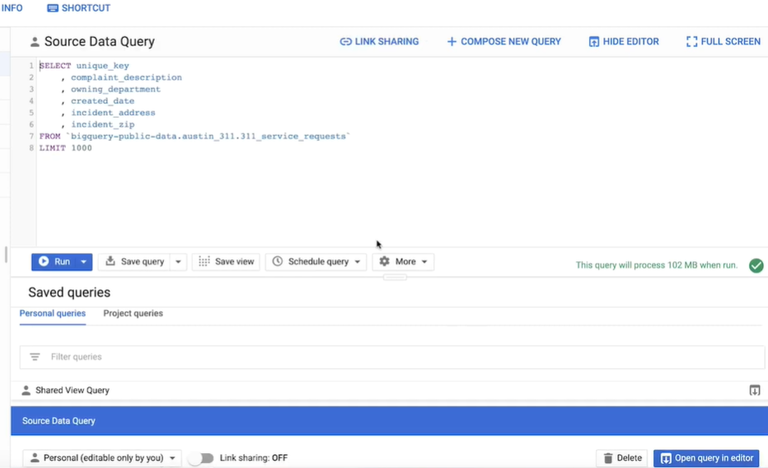Screen dimensions: 768x468
Task: Click the green query validation checkmark
Action: pos(756,266)
